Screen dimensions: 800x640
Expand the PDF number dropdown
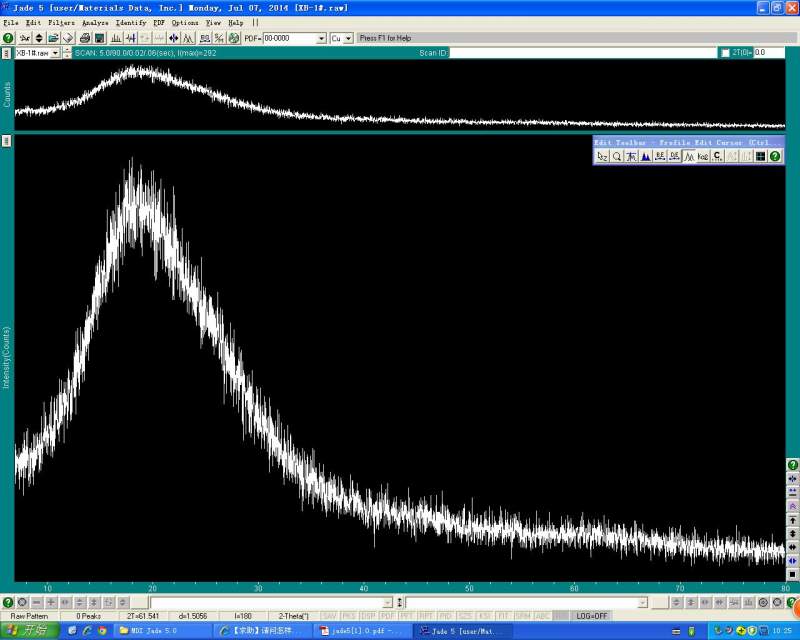[x=321, y=38]
